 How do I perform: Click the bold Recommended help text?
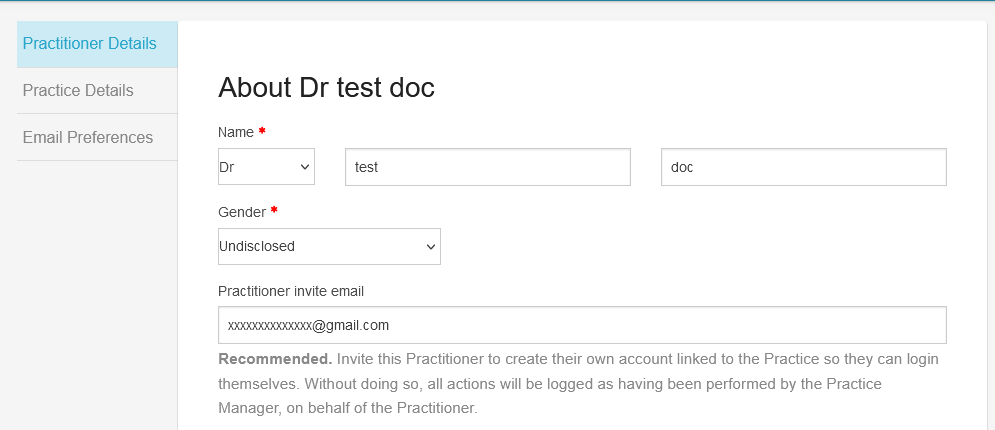coord(275,360)
